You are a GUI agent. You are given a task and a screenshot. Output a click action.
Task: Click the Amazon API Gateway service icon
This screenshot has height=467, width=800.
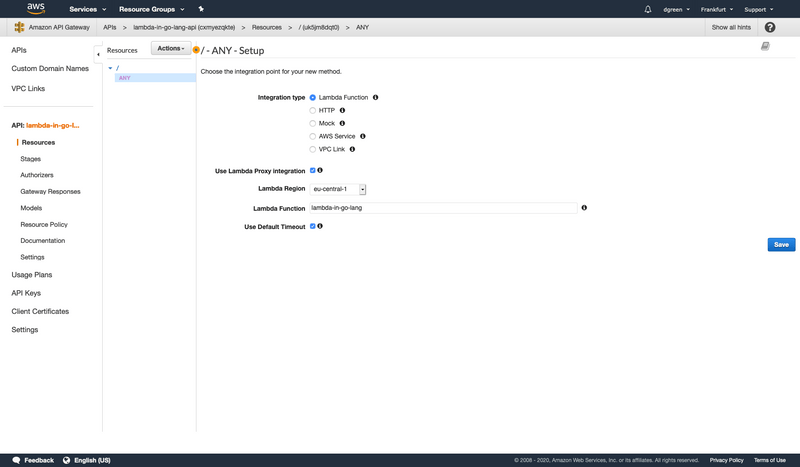(x=19, y=27)
